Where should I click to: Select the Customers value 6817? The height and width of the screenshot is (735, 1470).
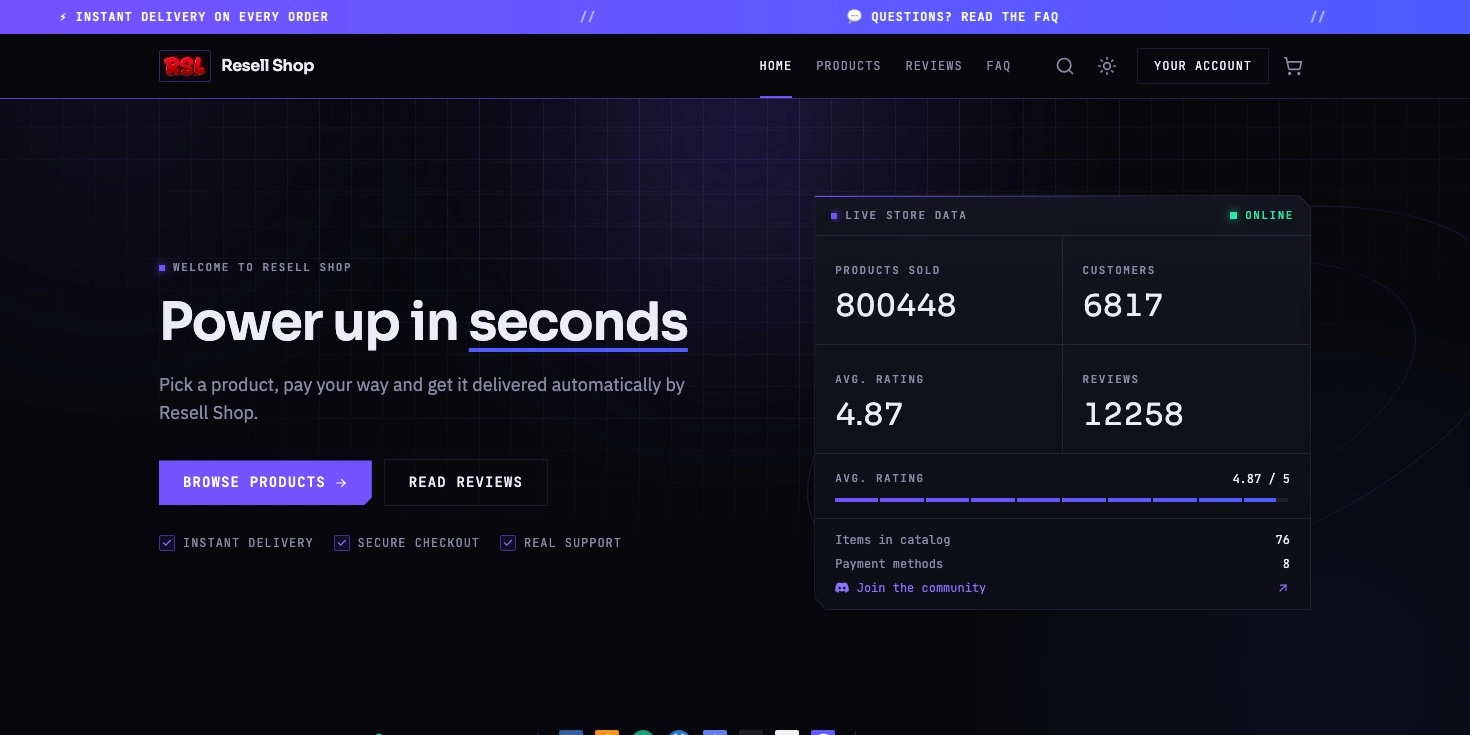[x=1123, y=305]
